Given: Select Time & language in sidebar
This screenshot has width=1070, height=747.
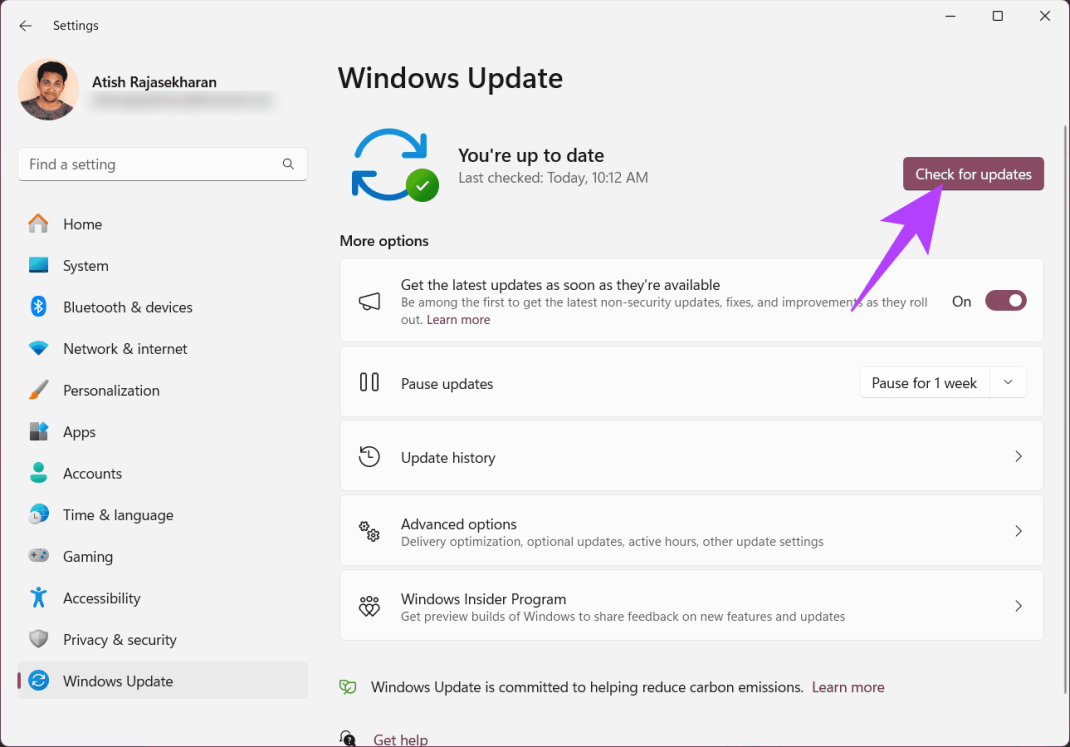Looking at the screenshot, I should click(118, 515).
